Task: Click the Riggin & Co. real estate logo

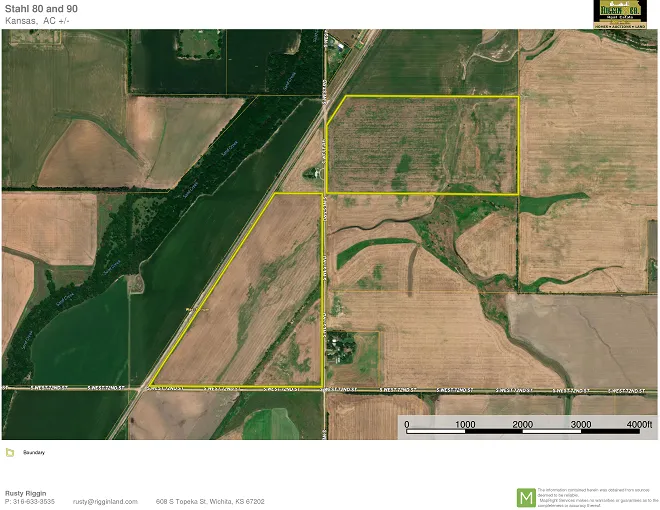Action: [x=618, y=13]
